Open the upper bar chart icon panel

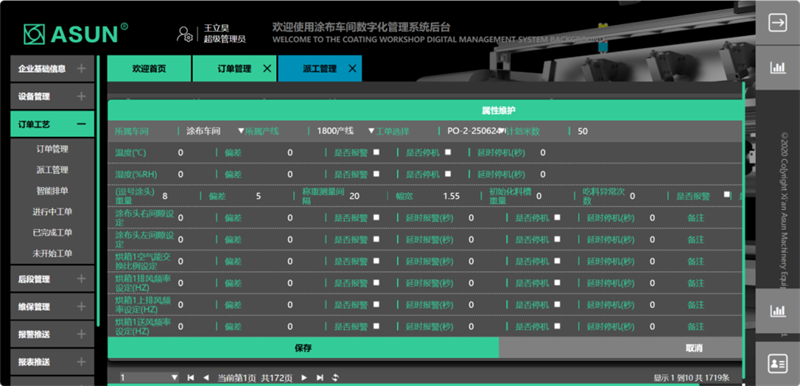[x=778, y=67]
